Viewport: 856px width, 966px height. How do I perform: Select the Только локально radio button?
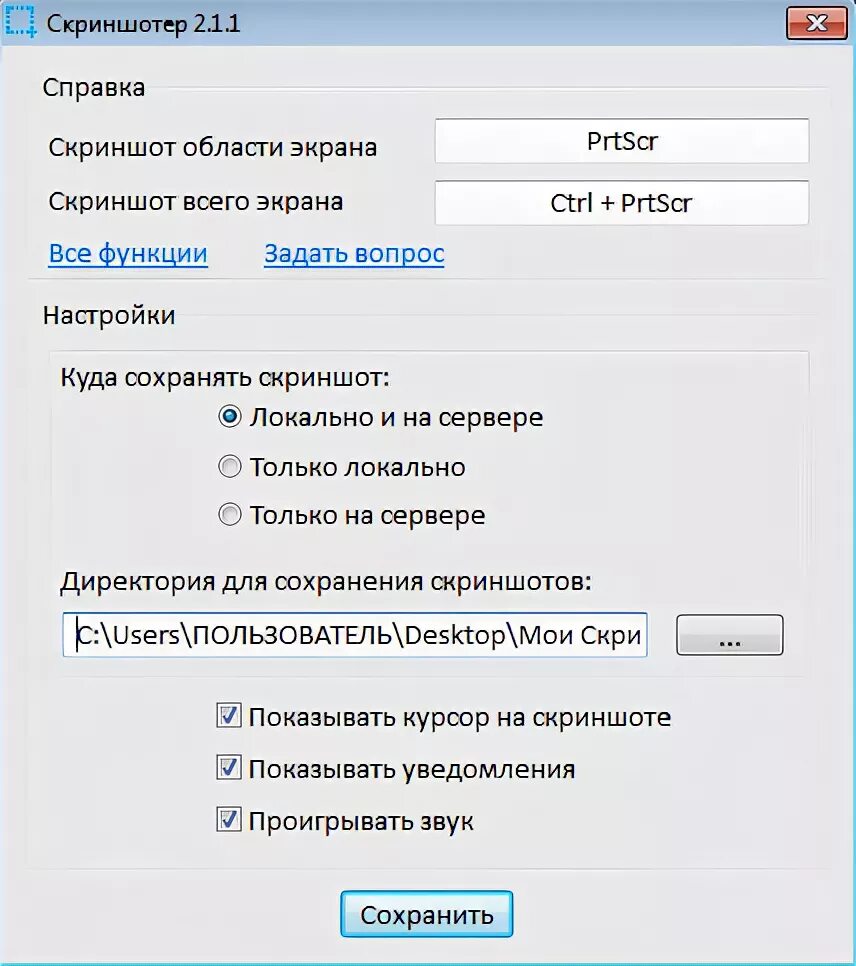pyautogui.click(x=230, y=467)
